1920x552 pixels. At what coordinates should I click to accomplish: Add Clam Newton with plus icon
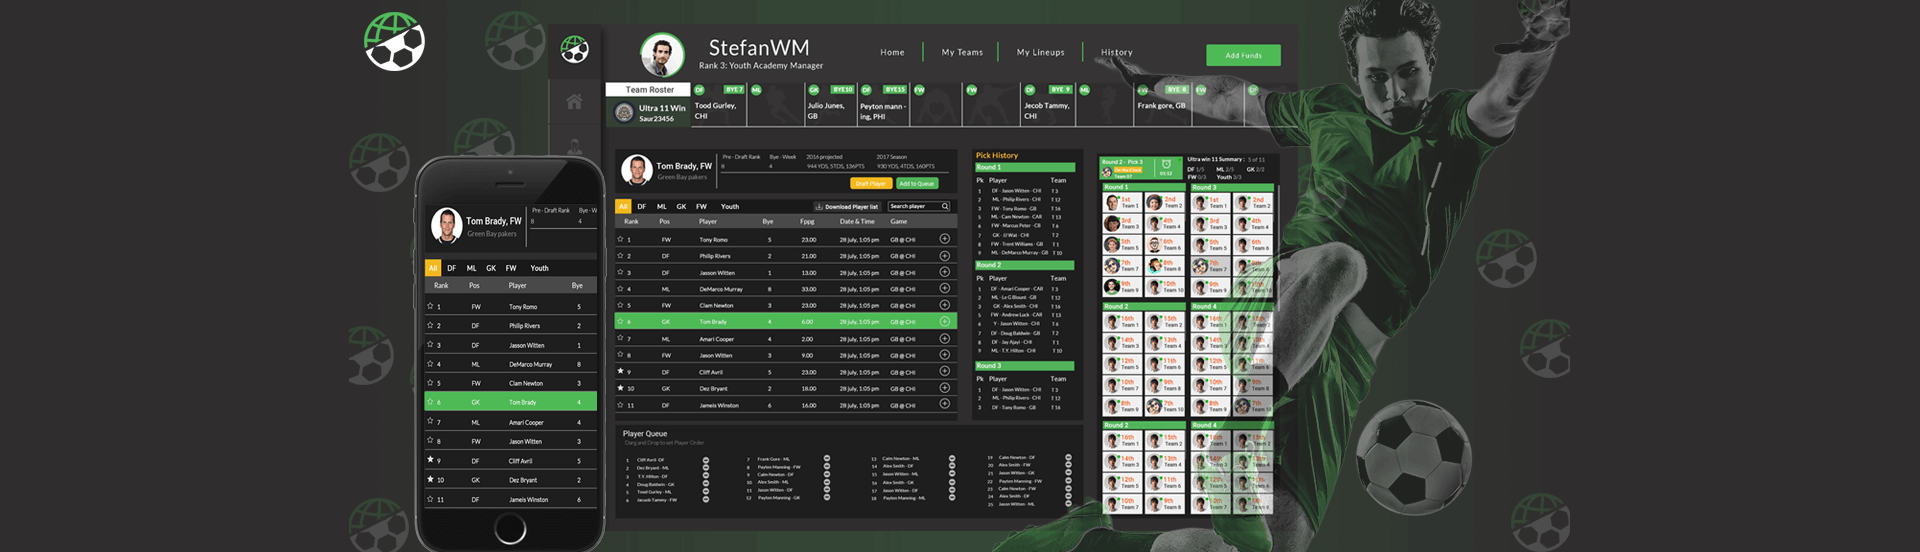click(944, 305)
